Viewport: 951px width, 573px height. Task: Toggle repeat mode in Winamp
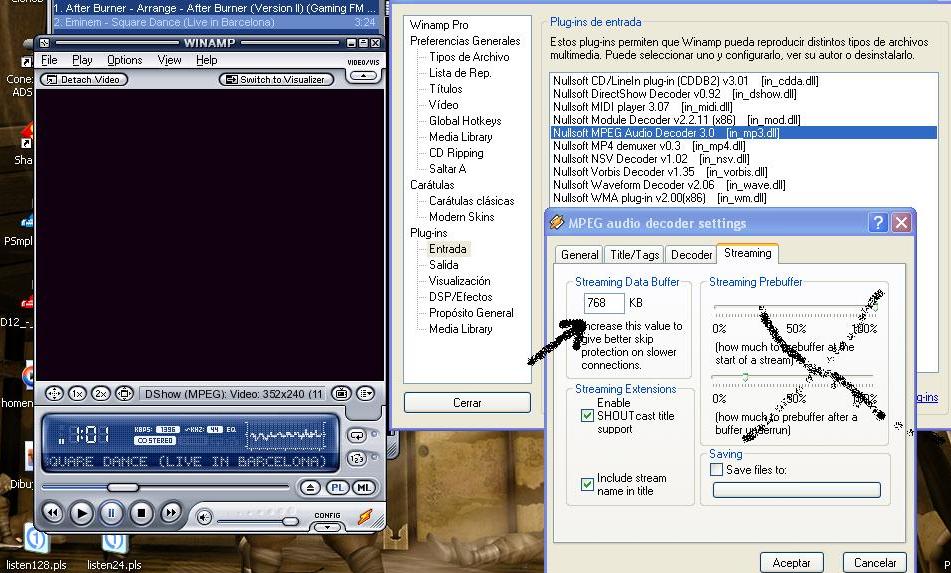(357, 435)
